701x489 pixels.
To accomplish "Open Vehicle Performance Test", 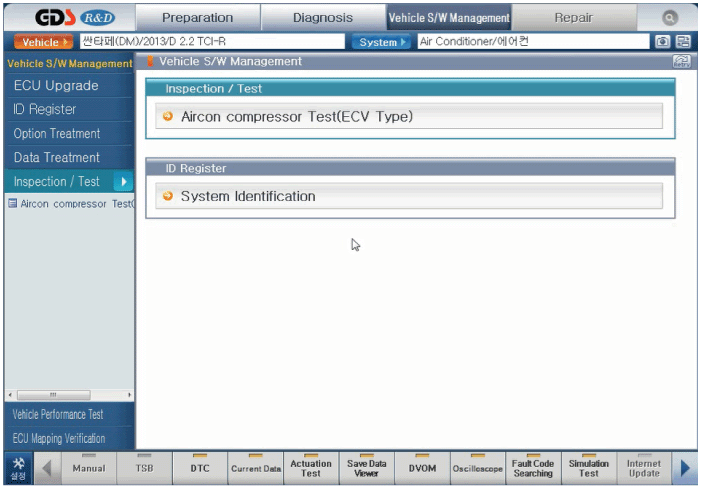I will (x=68, y=414).
